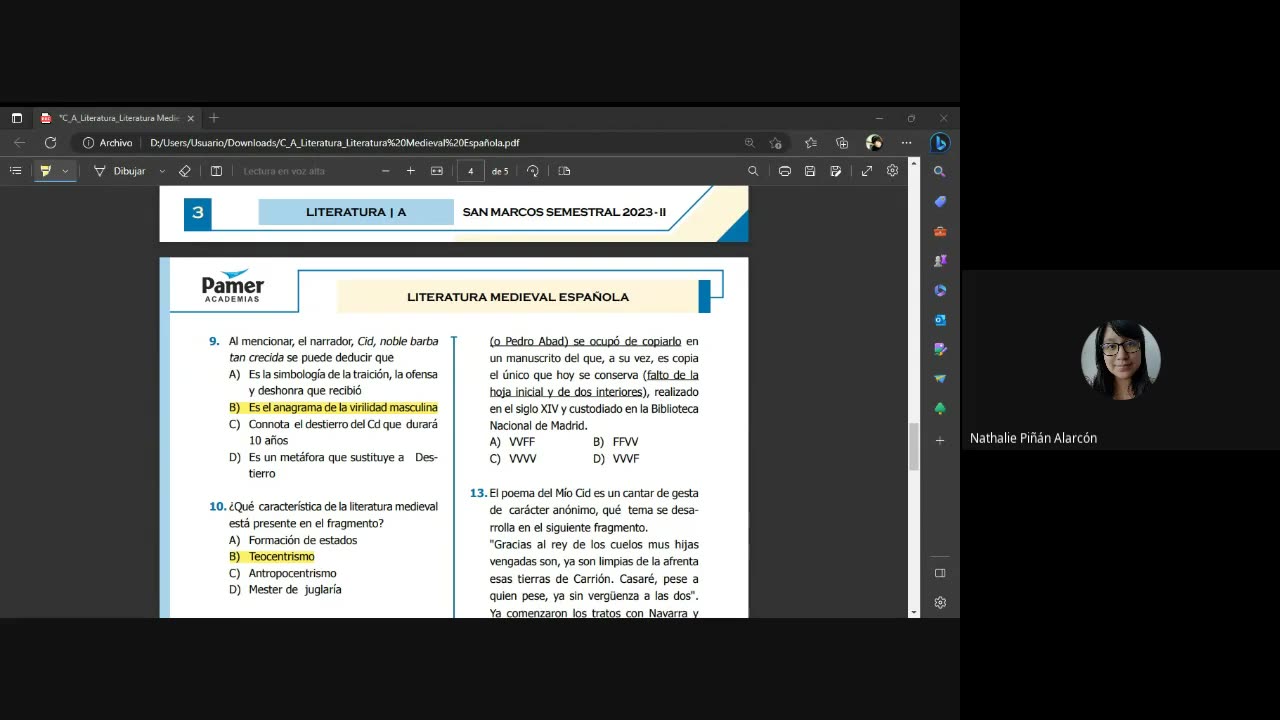Screen dimensions: 1280x720
Task: Reload the current page
Action: (x=50, y=143)
